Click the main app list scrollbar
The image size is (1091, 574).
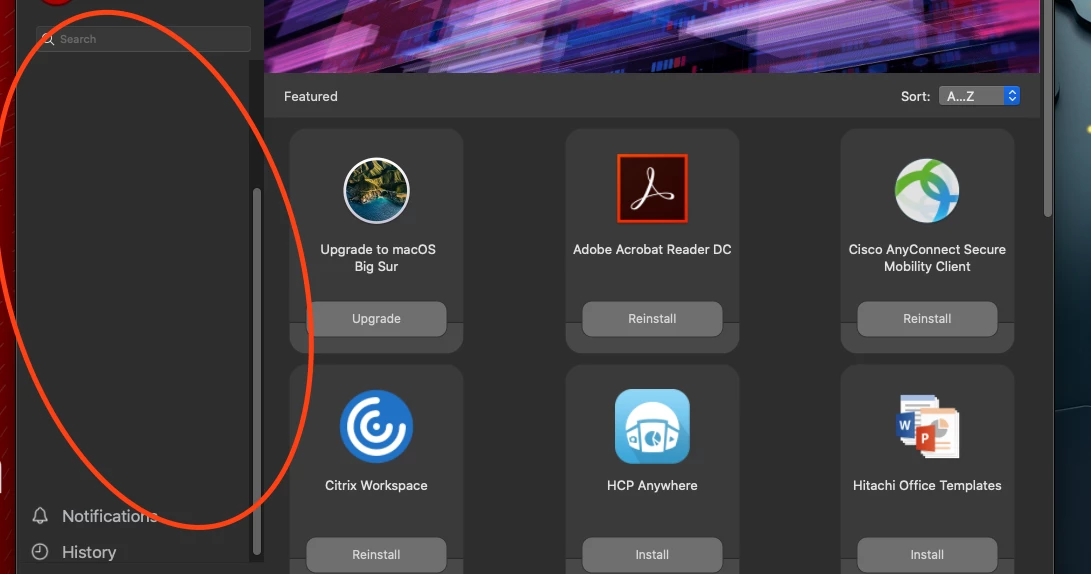coord(1048,110)
